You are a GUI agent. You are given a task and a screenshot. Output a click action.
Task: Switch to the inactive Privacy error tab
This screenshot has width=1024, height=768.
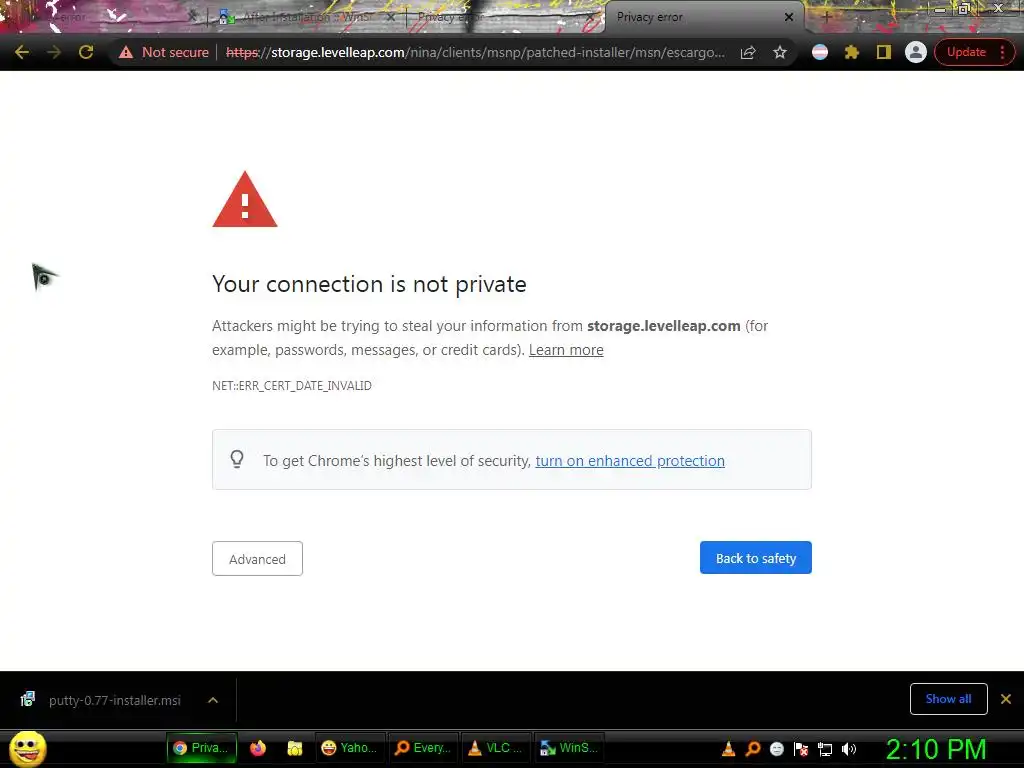coord(503,17)
